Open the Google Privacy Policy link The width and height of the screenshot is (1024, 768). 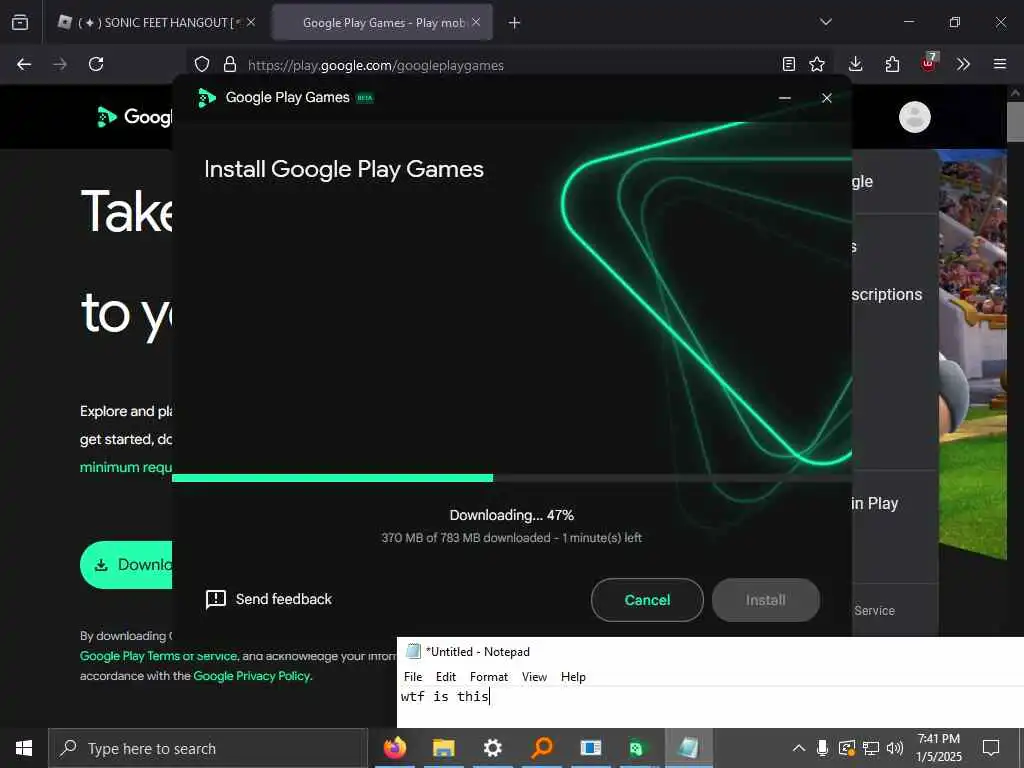pos(251,676)
